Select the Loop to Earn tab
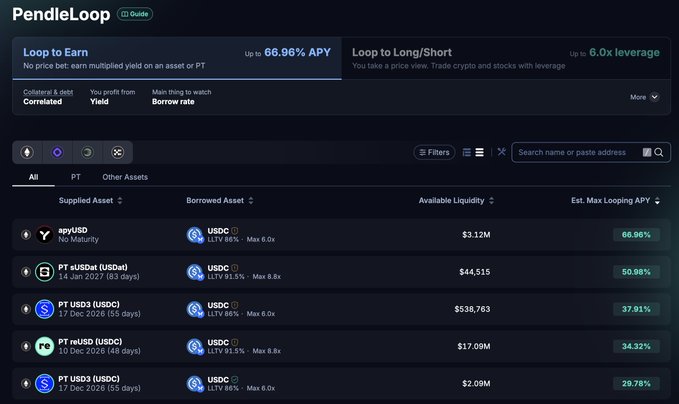The image size is (679, 404). click(x=177, y=58)
